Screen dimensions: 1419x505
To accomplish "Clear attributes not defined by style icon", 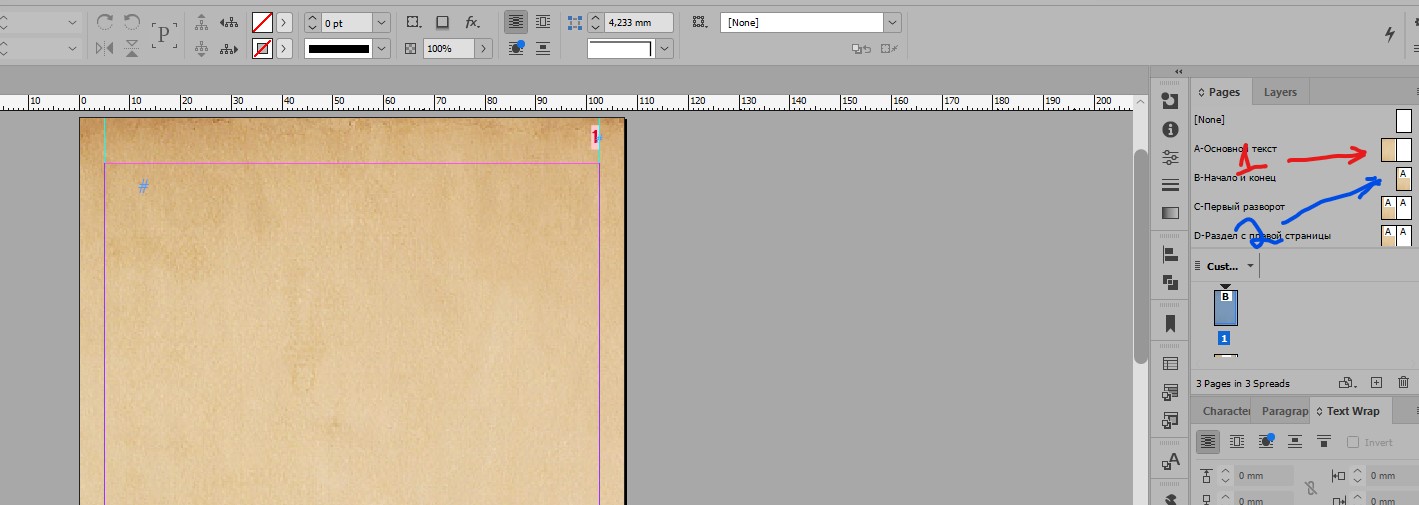I will pyautogui.click(x=888, y=48).
